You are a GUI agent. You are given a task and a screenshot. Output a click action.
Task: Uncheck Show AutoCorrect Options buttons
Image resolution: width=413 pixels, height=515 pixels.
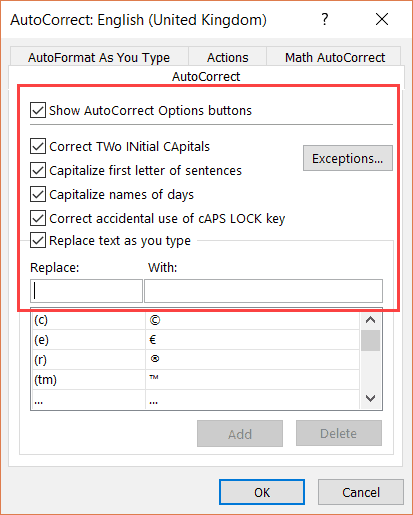38,110
